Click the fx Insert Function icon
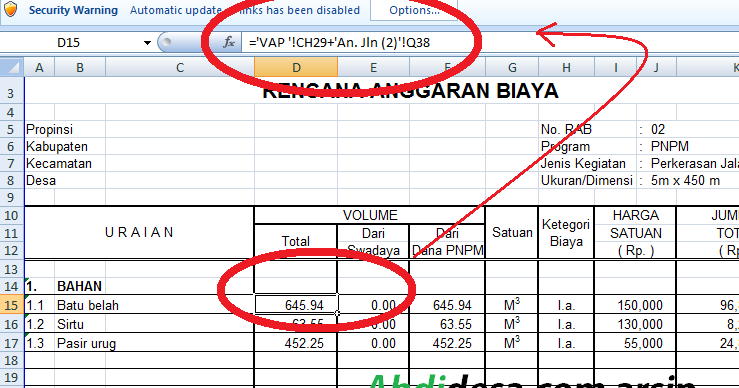Image resolution: width=739 pixels, height=388 pixels. pos(229,42)
